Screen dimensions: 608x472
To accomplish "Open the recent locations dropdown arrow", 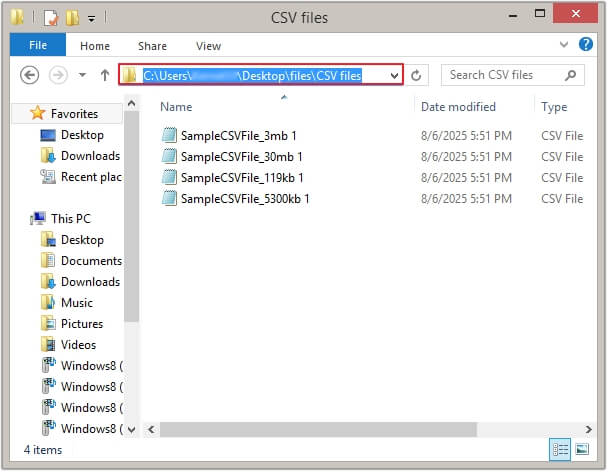I will [x=82, y=75].
